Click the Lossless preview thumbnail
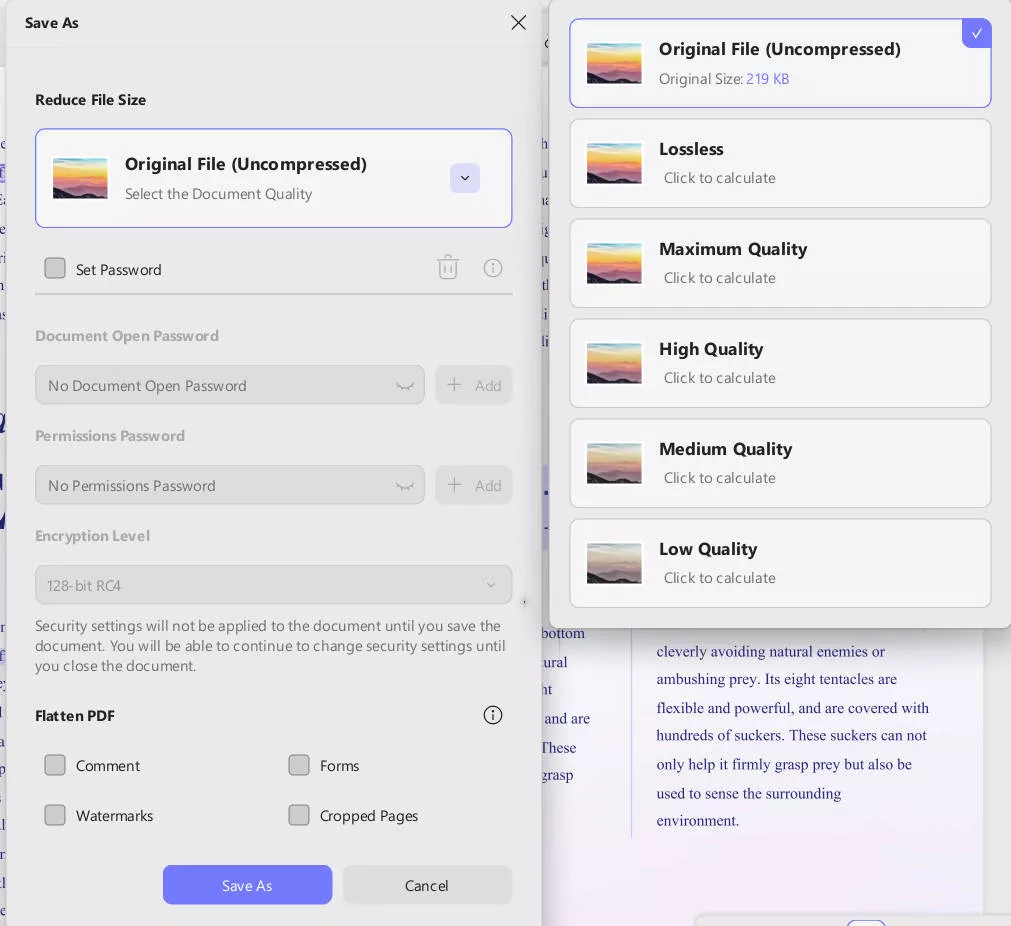 click(613, 163)
